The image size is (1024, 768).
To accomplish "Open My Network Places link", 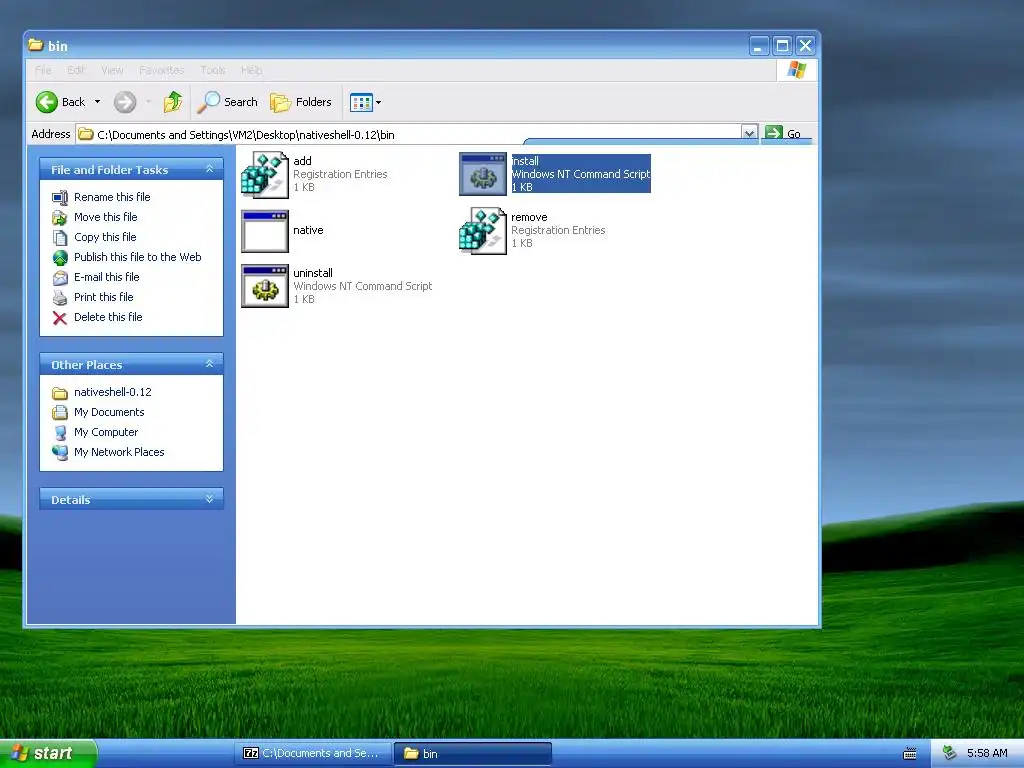I will click(119, 452).
